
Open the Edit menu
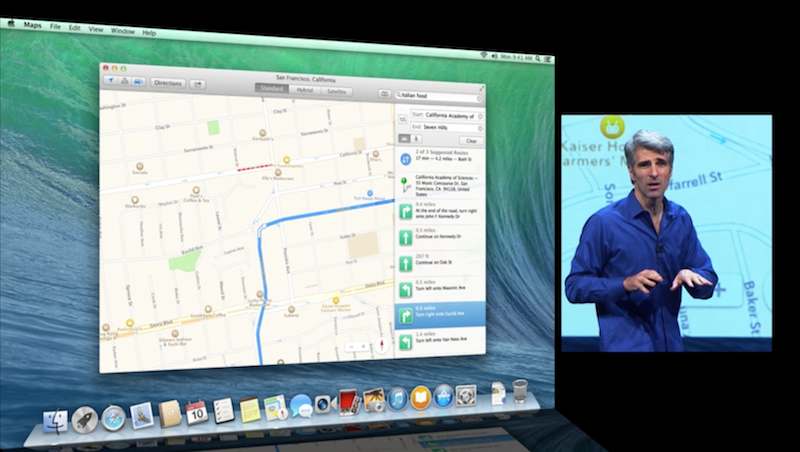(74, 28)
